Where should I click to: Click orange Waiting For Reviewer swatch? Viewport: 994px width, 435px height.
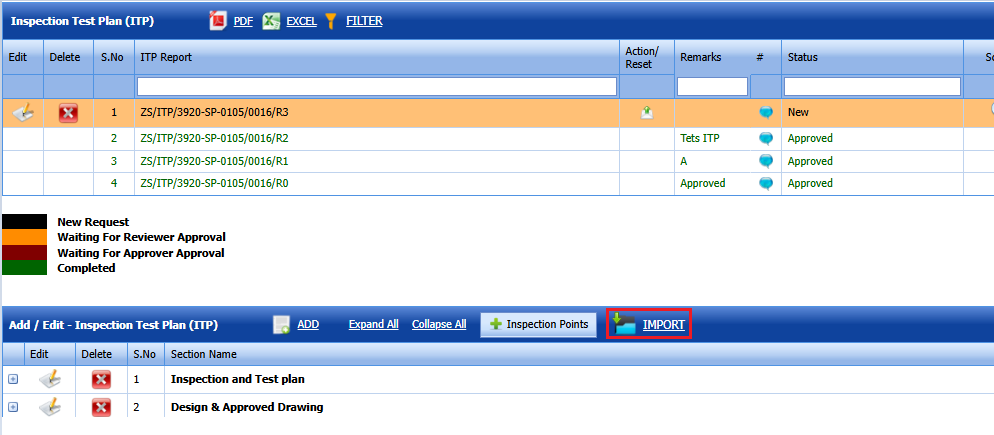pyautogui.click(x=24, y=237)
